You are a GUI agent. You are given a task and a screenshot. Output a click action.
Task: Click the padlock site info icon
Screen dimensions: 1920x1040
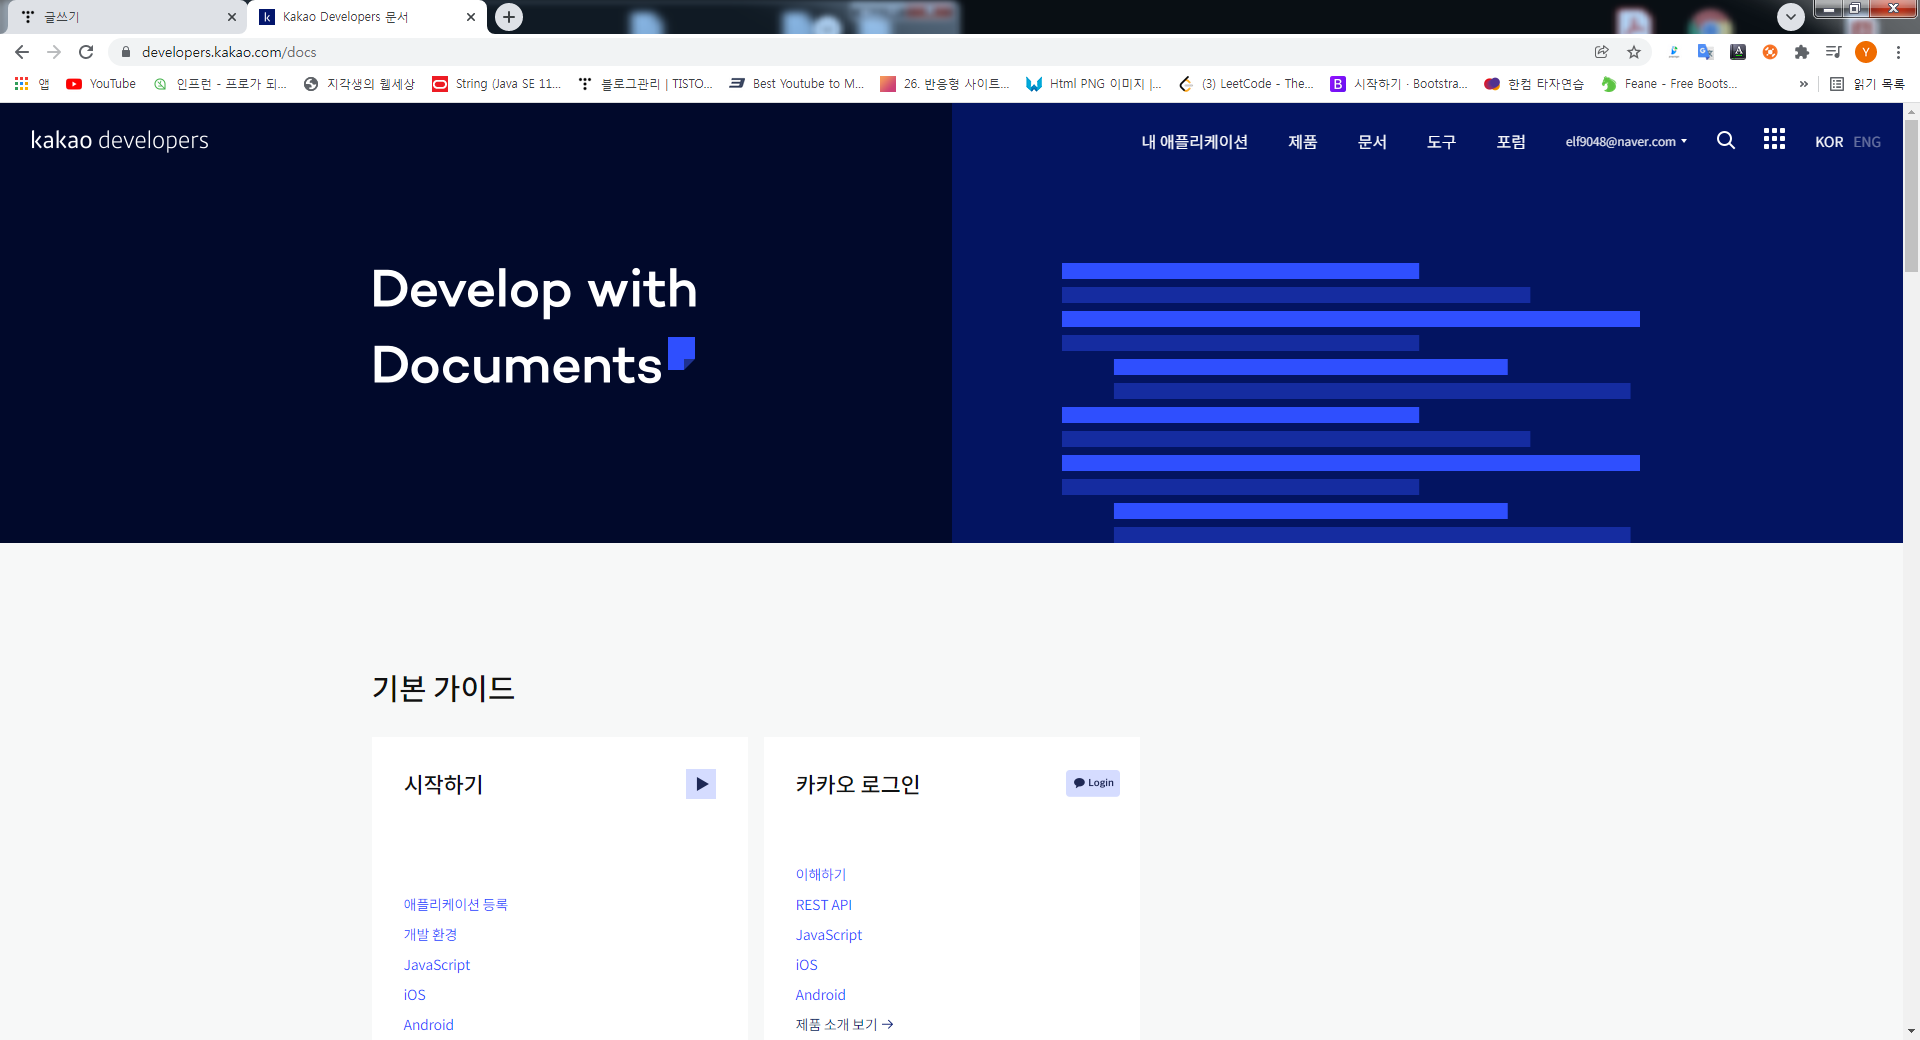click(x=126, y=52)
